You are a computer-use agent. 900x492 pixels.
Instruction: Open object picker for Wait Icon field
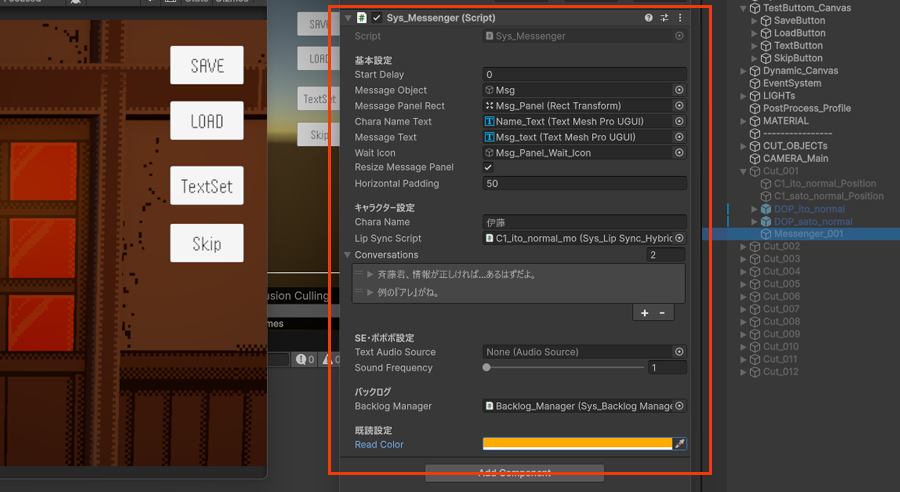(x=679, y=153)
